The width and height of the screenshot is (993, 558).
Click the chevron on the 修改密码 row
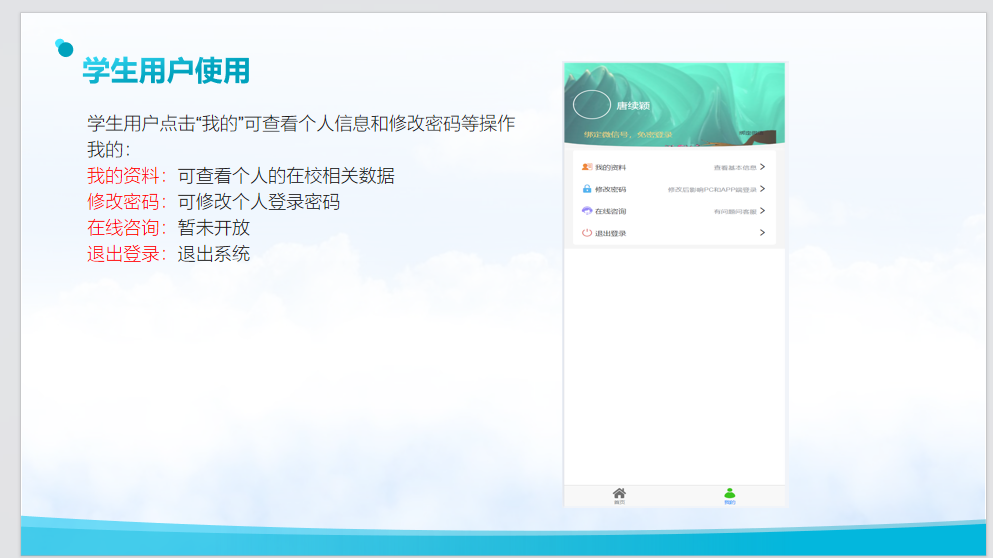coord(763,189)
